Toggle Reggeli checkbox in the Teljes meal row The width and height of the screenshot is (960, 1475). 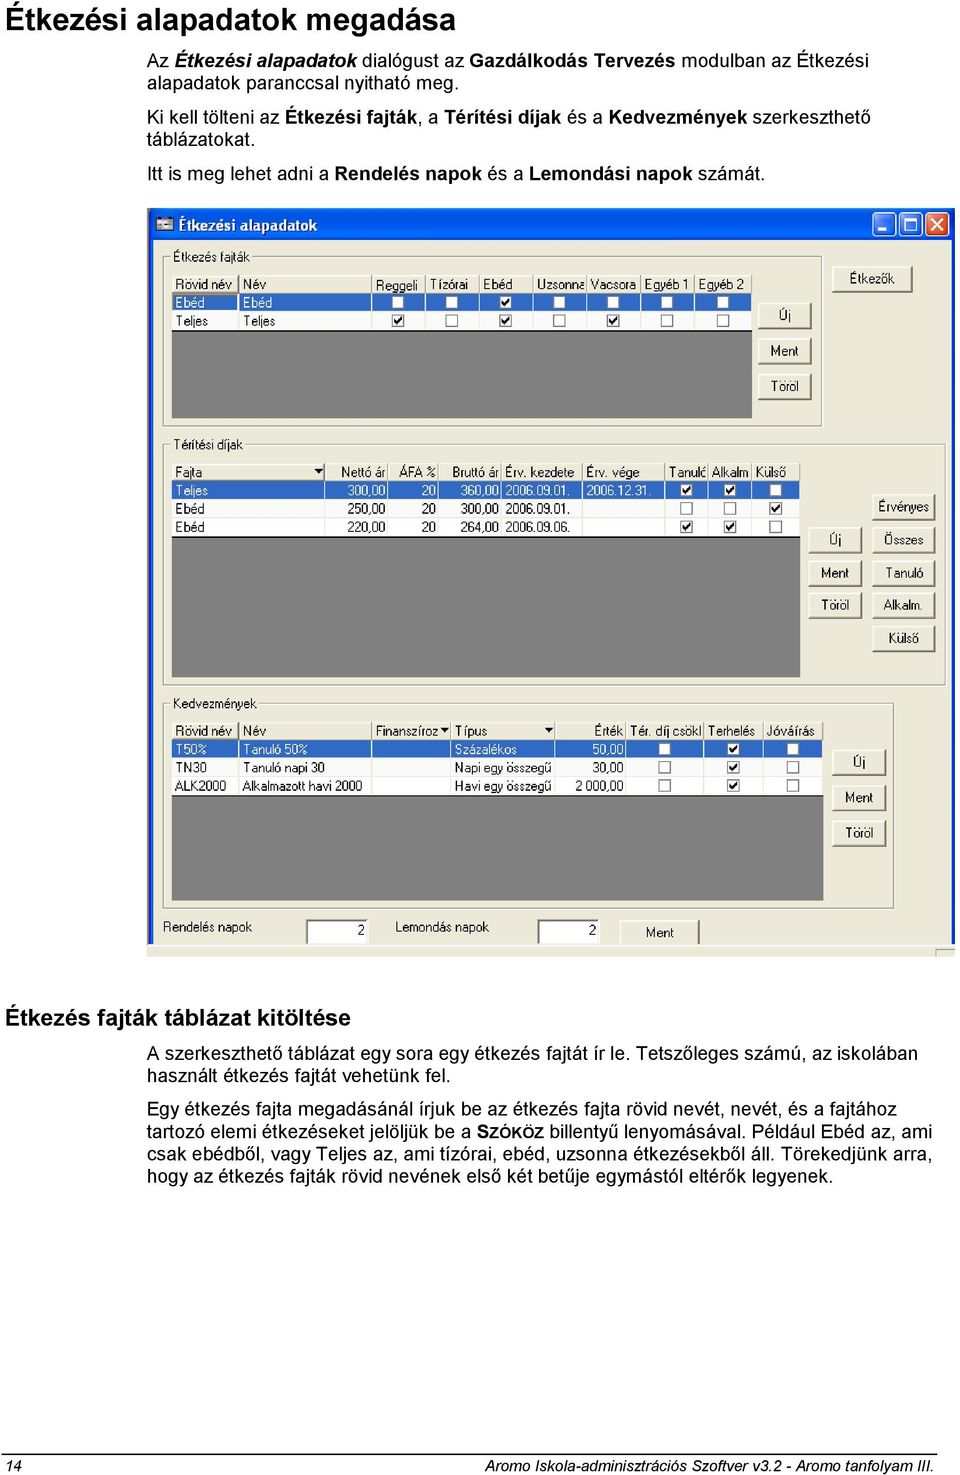(398, 321)
